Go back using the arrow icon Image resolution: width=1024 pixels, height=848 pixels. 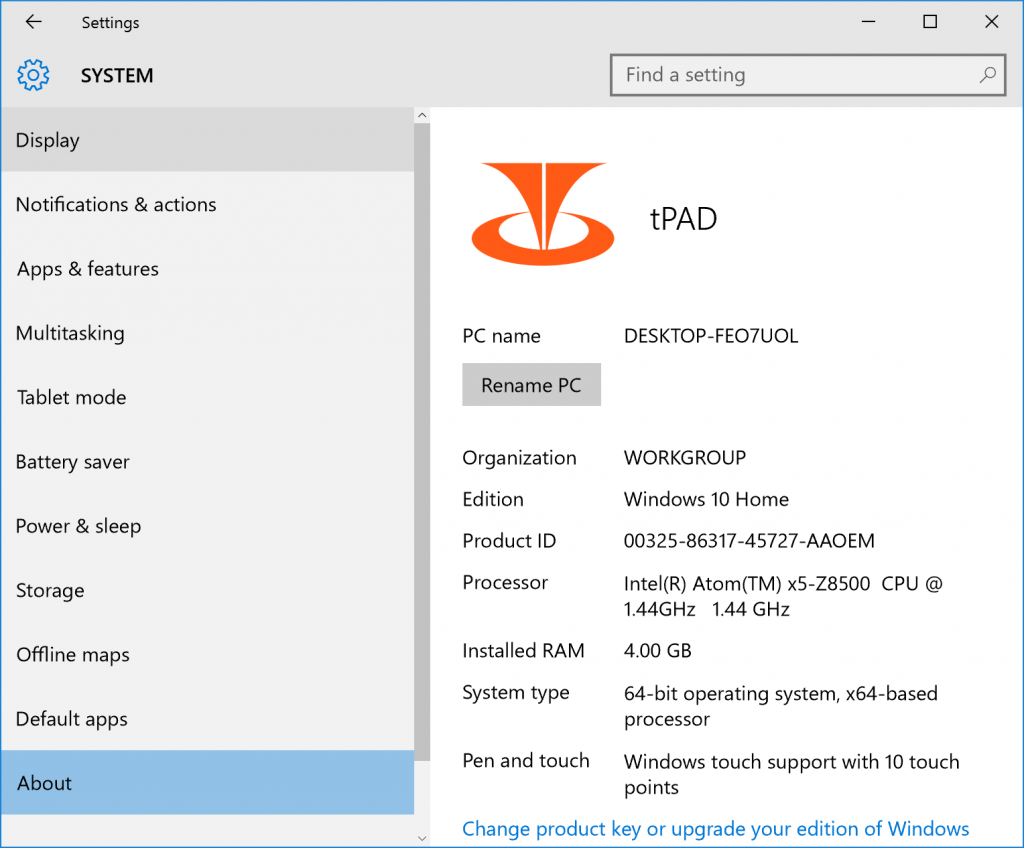pos(33,22)
